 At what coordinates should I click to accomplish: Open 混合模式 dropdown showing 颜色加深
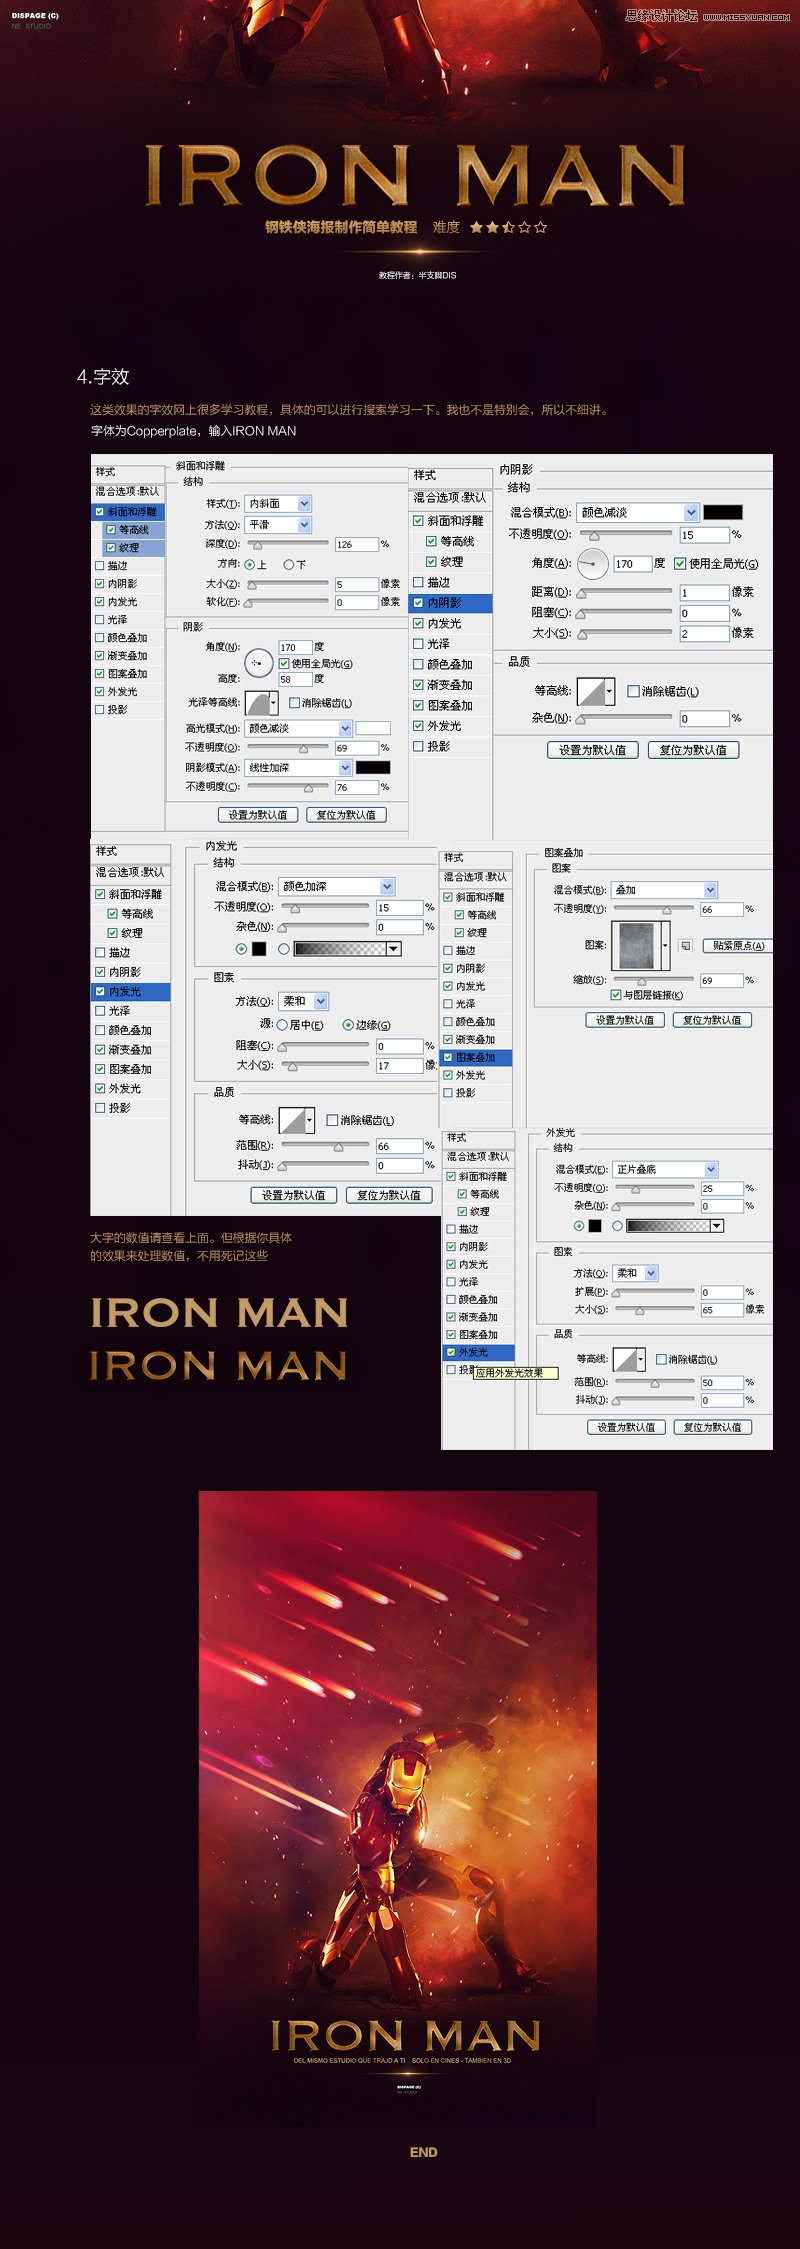[x=336, y=887]
